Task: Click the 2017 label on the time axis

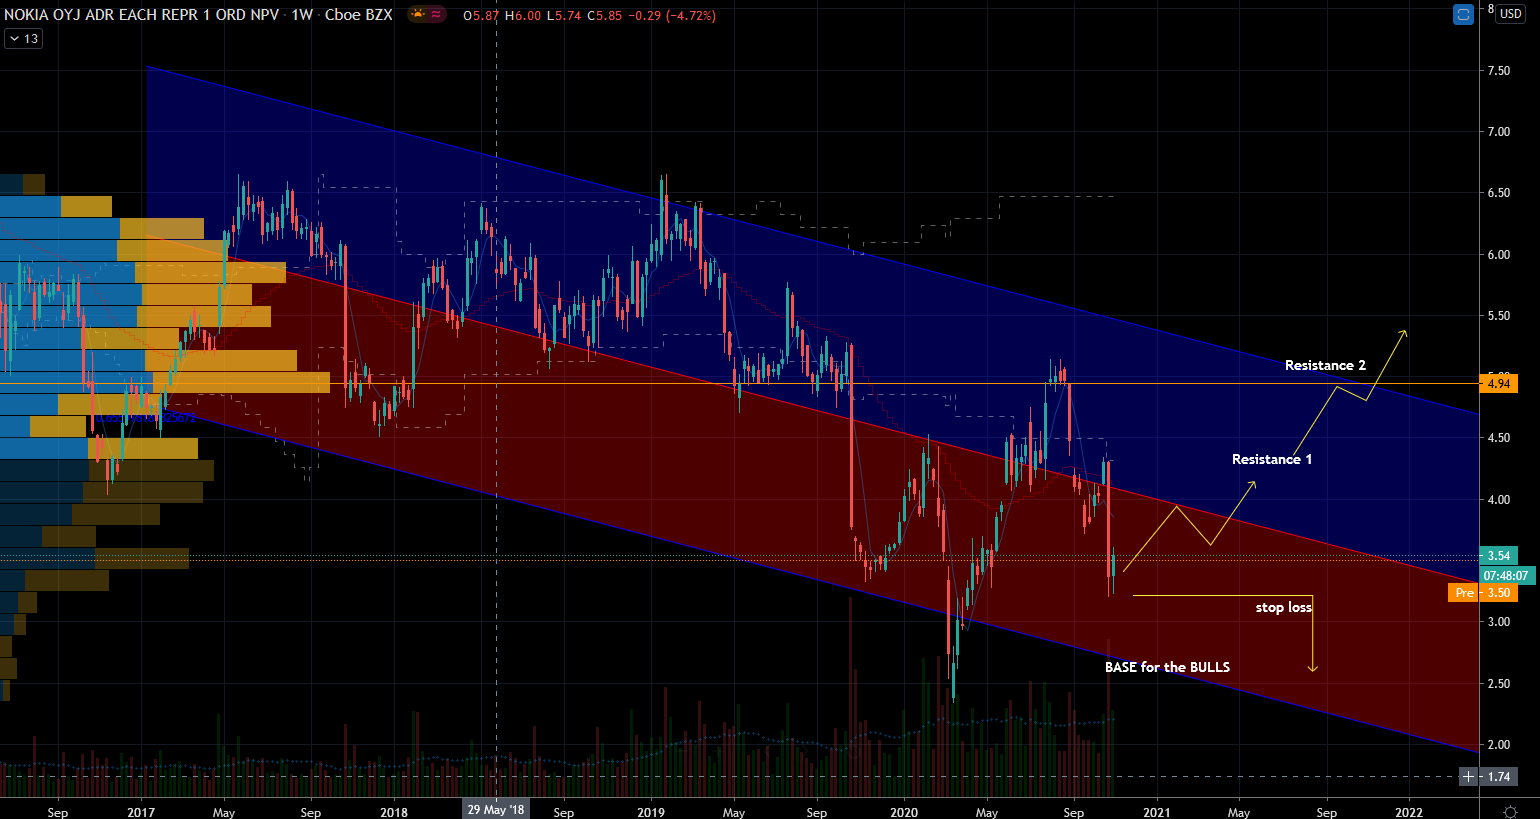Action: [x=141, y=812]
